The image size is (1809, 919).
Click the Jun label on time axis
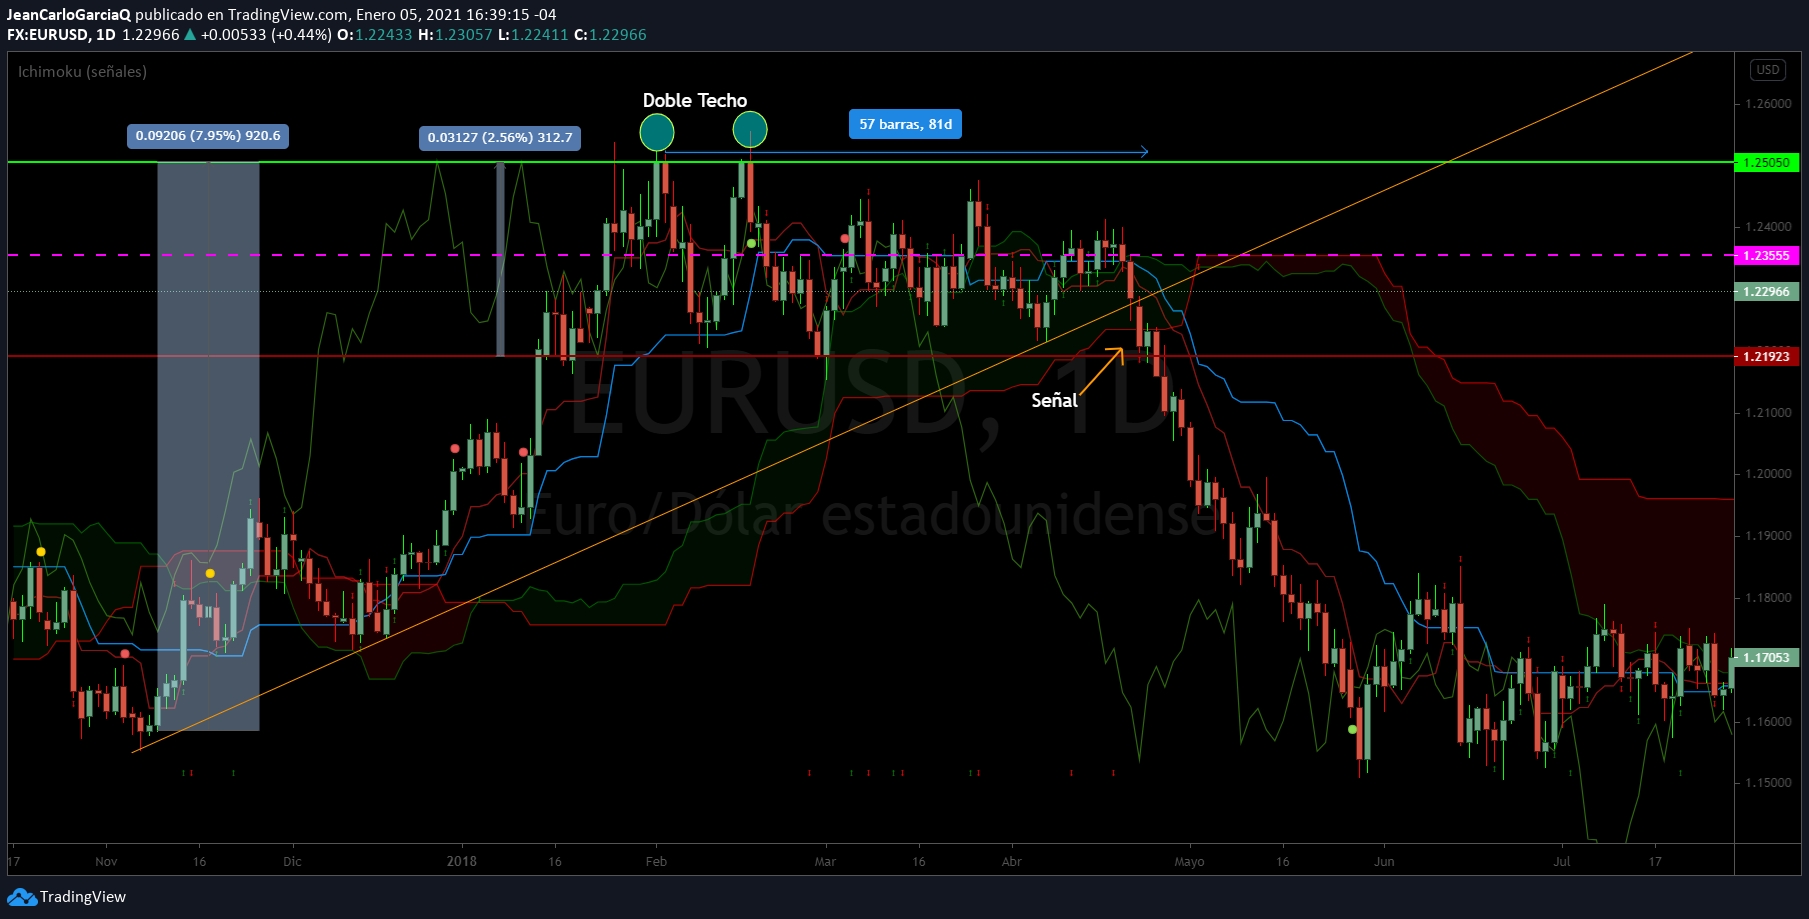[x=1384, y=861]
